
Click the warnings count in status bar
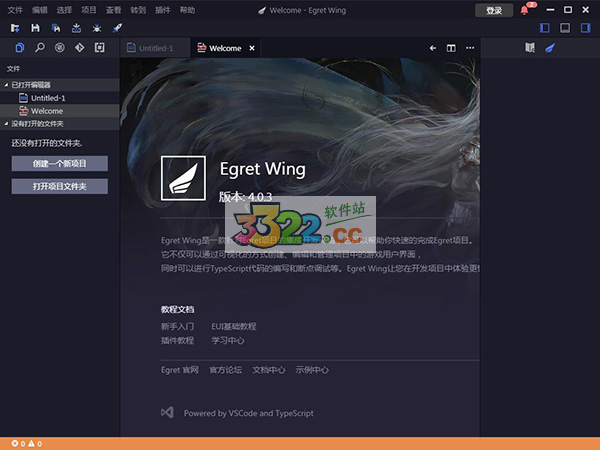(x=35, y=444)
